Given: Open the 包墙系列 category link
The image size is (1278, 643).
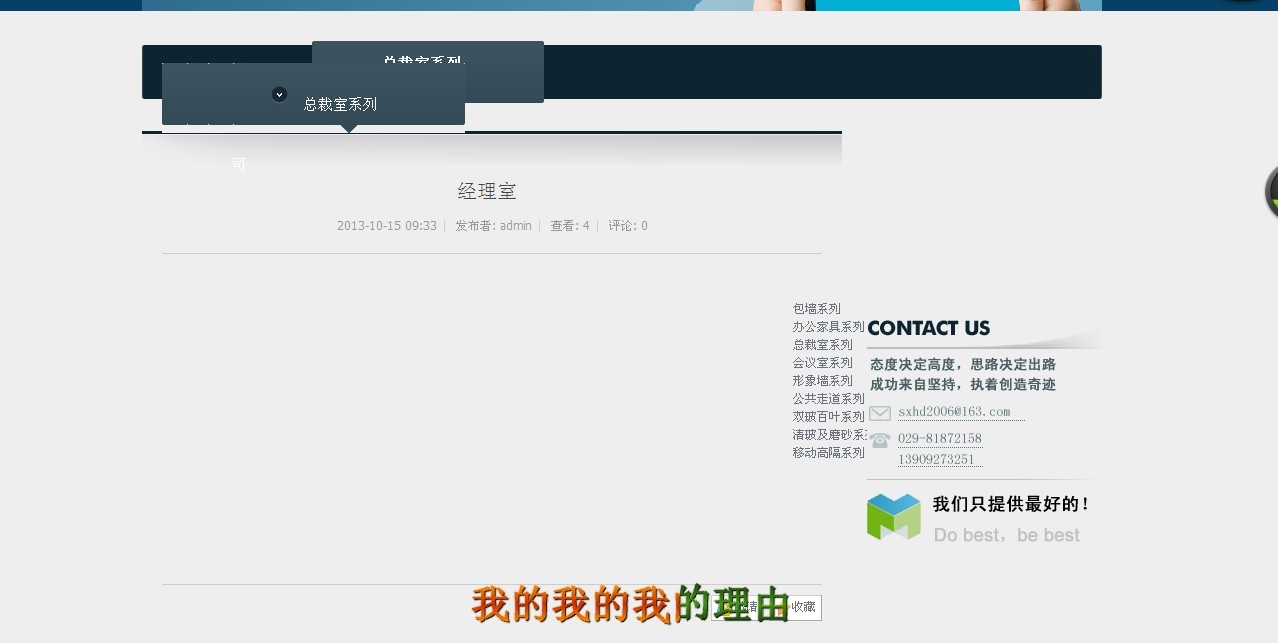Looking at the screenshot, I should point(817,309).
